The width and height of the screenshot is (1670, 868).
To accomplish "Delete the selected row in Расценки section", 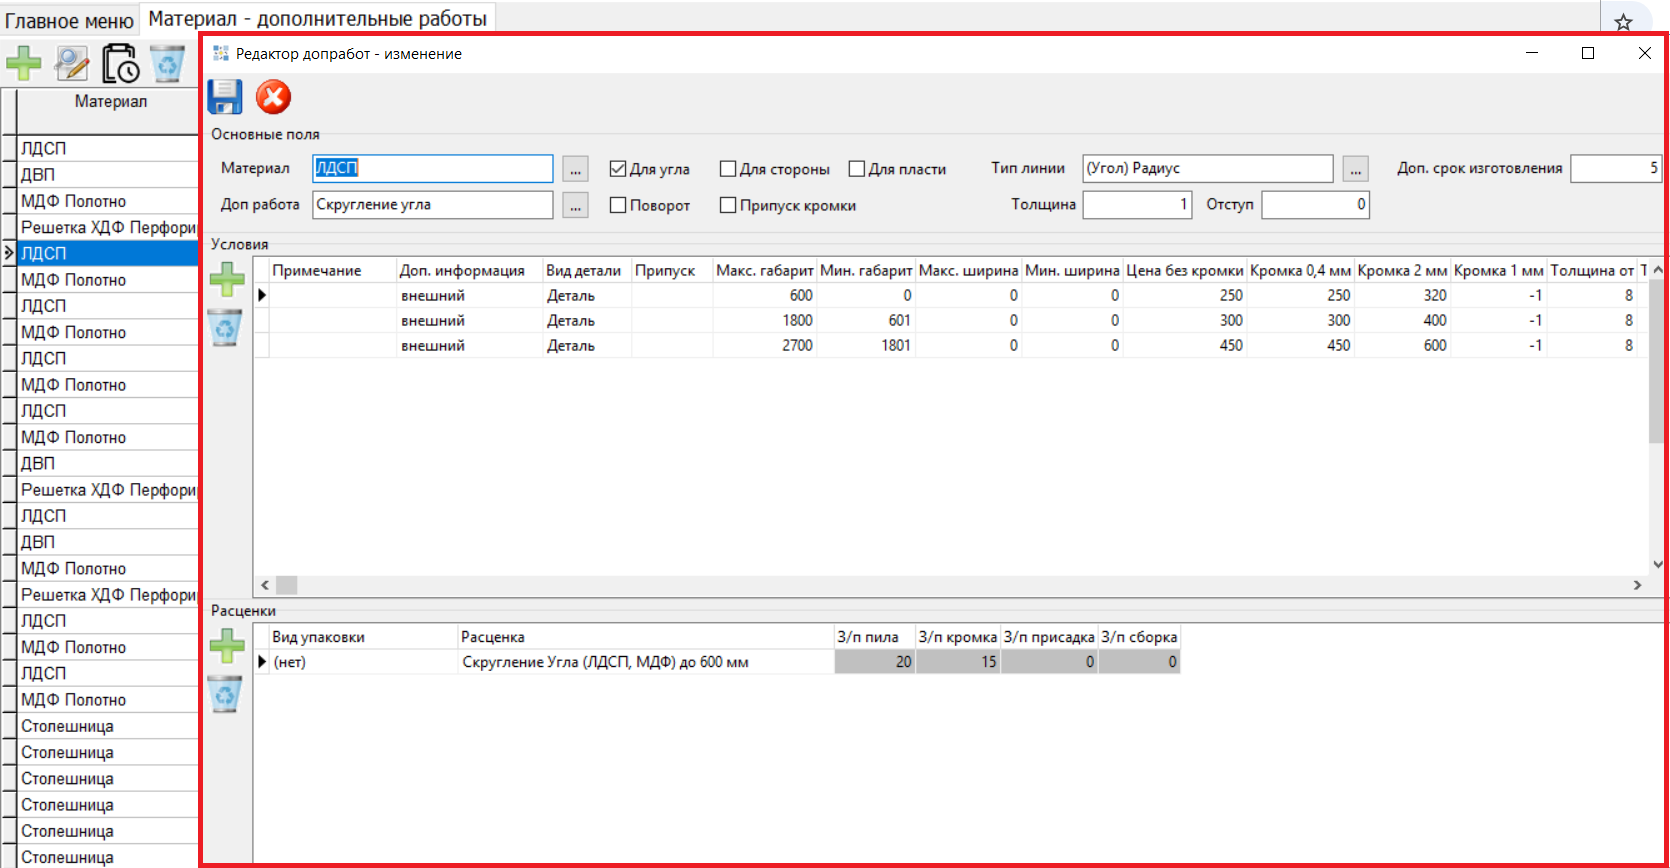I will click(226, 694).
